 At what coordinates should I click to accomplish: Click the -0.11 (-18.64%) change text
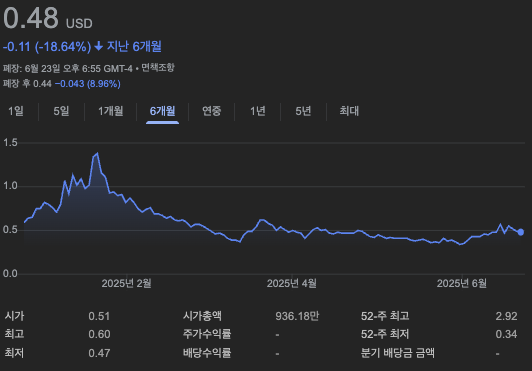tap(47, 47)
